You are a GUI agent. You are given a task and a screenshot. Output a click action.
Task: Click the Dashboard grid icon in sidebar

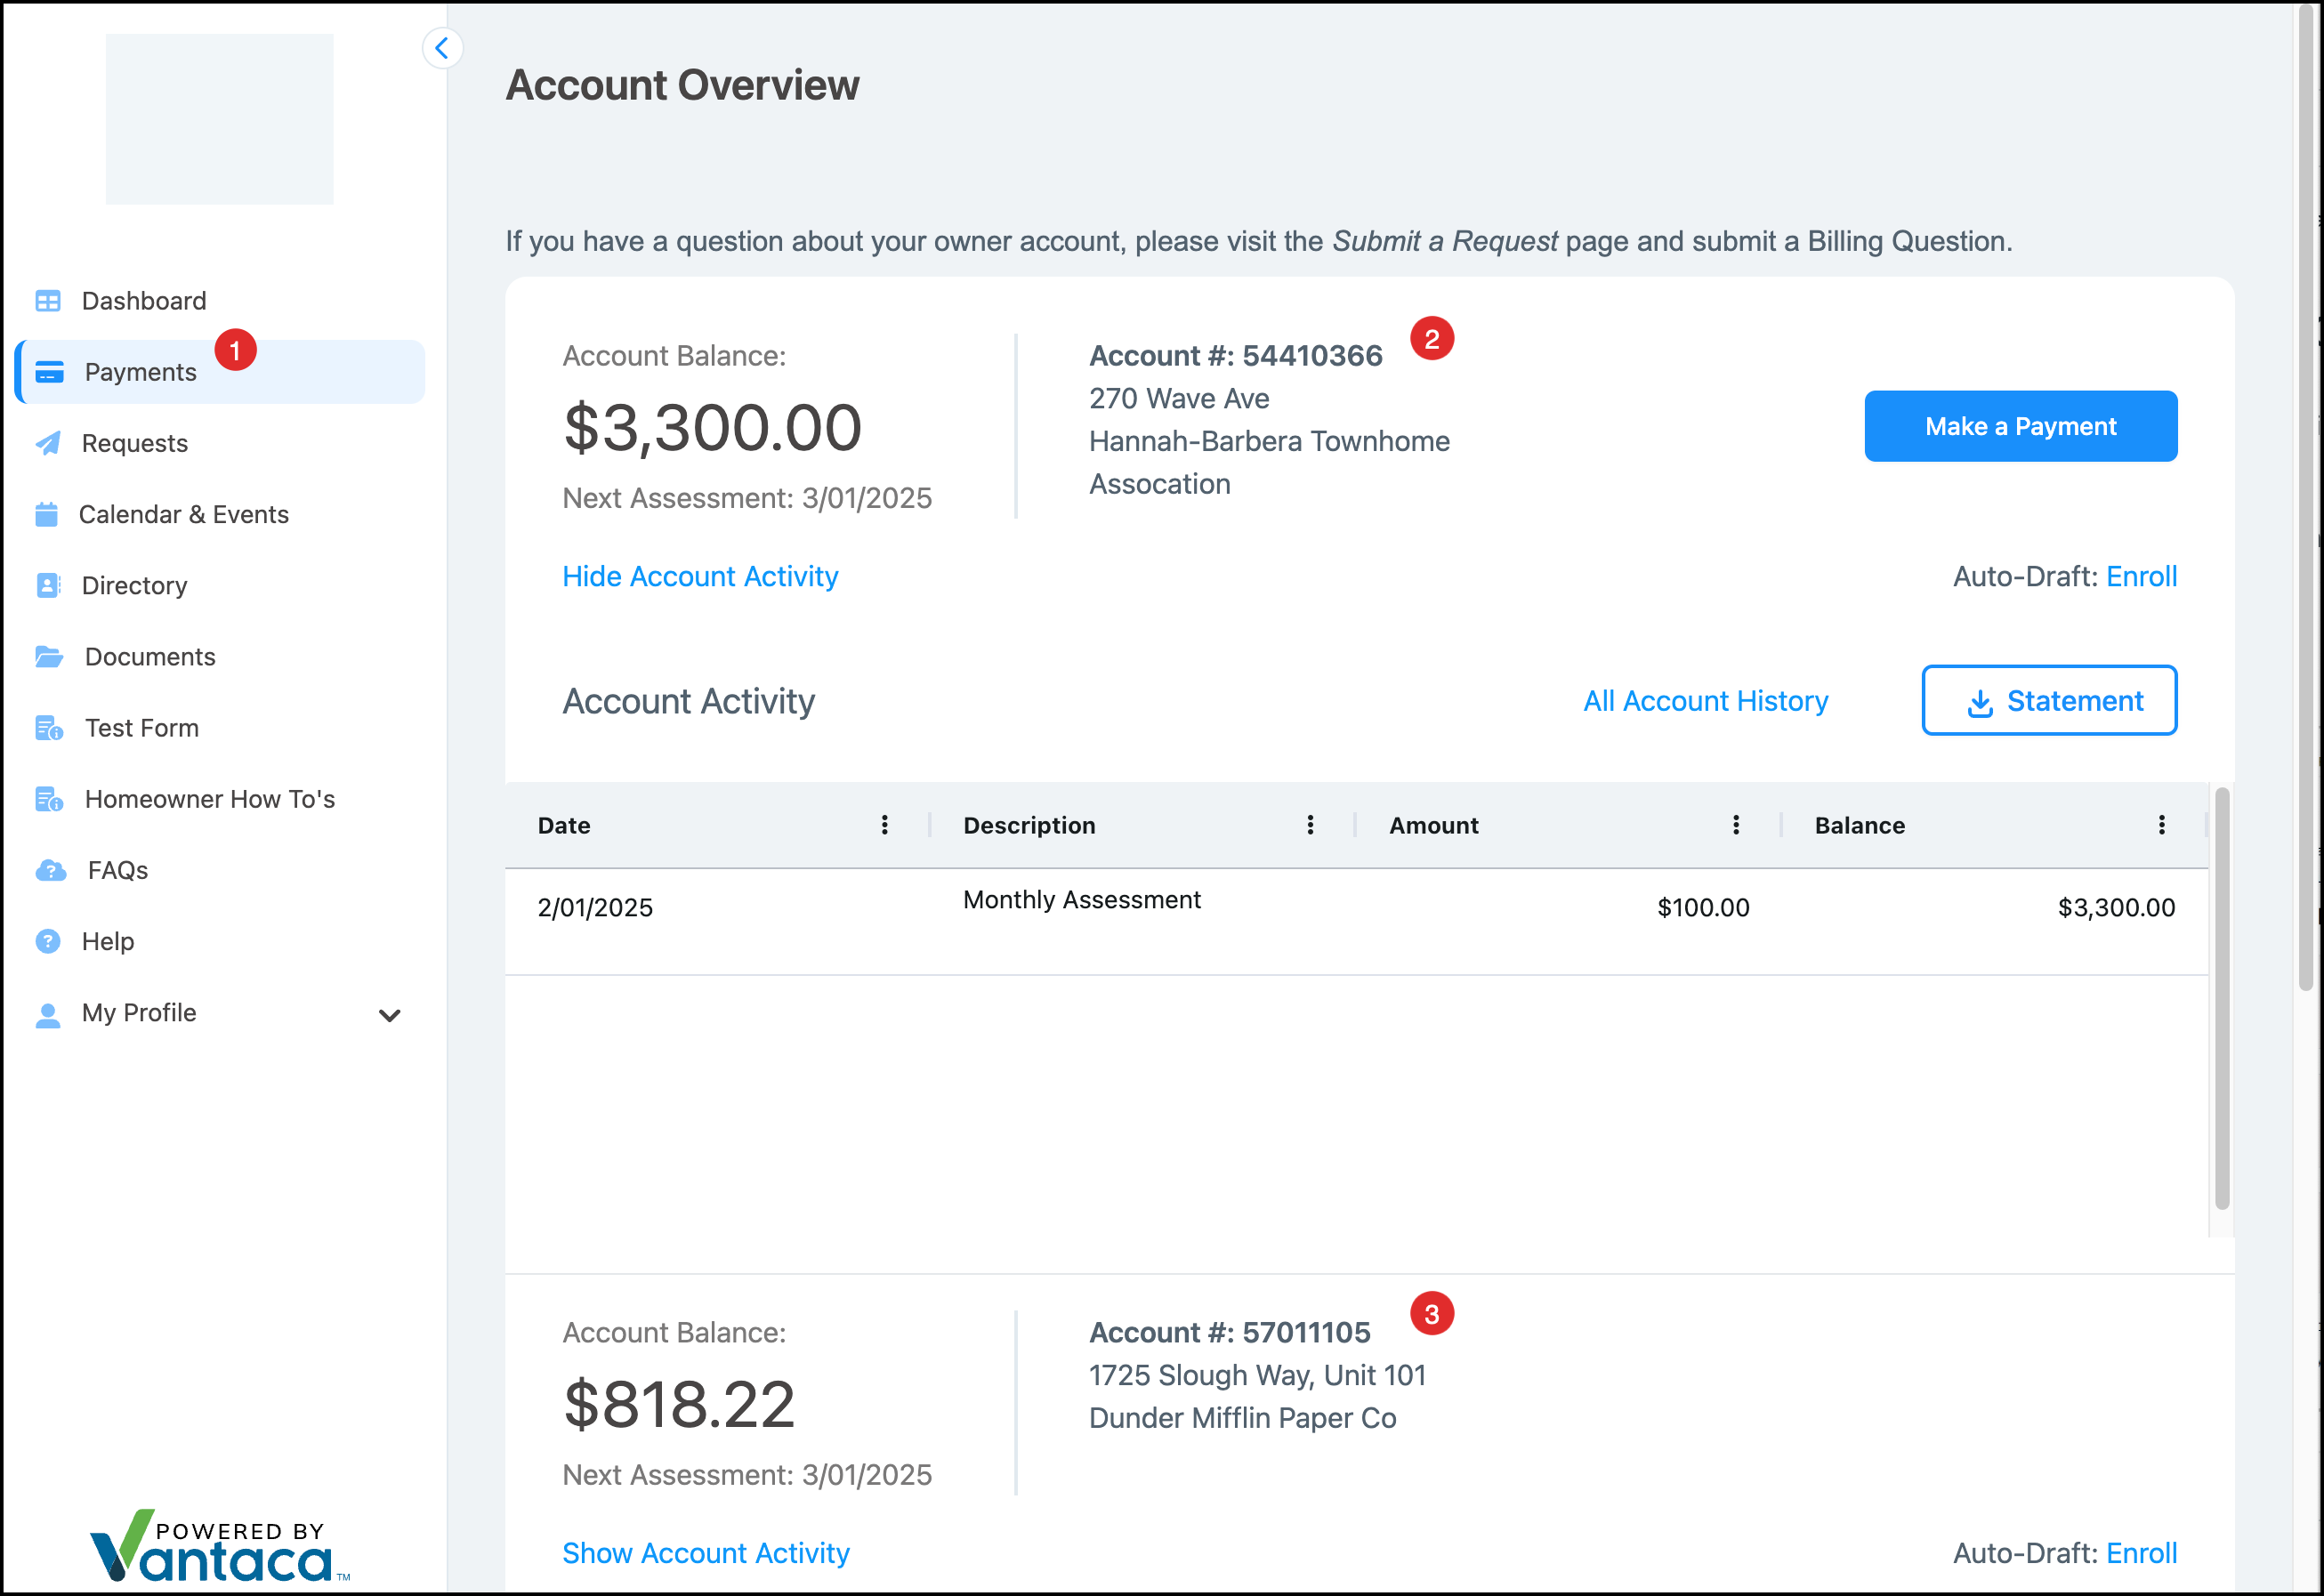coord(48,301)
